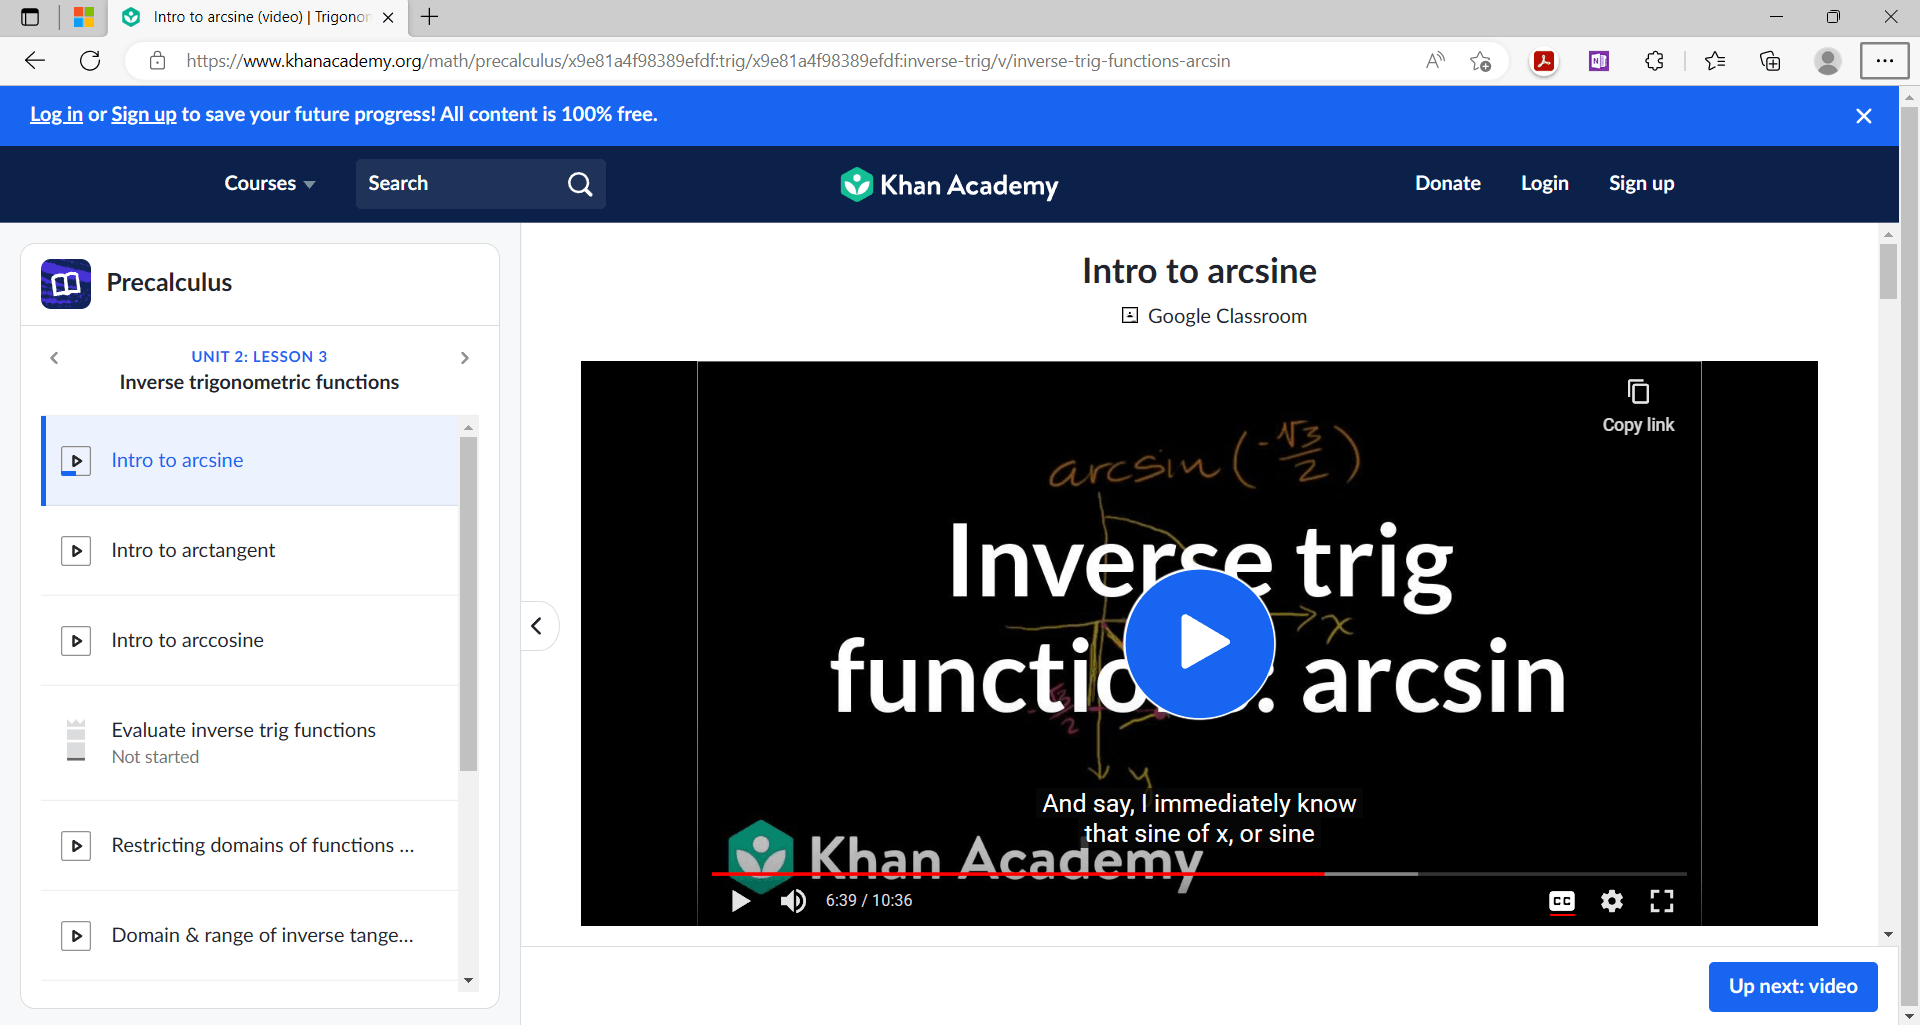Open the browser profile avatar
Viewport: 1920px width, 1025px height.
(x=1828, y=61)
